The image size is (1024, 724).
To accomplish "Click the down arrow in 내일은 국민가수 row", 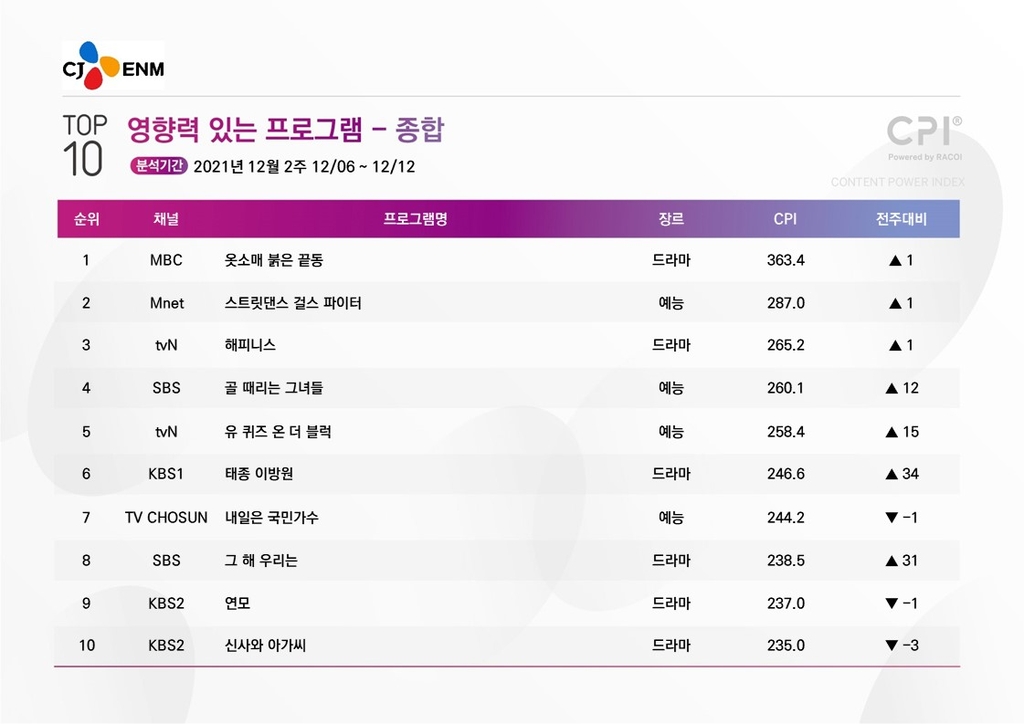I will pos(892,518).
